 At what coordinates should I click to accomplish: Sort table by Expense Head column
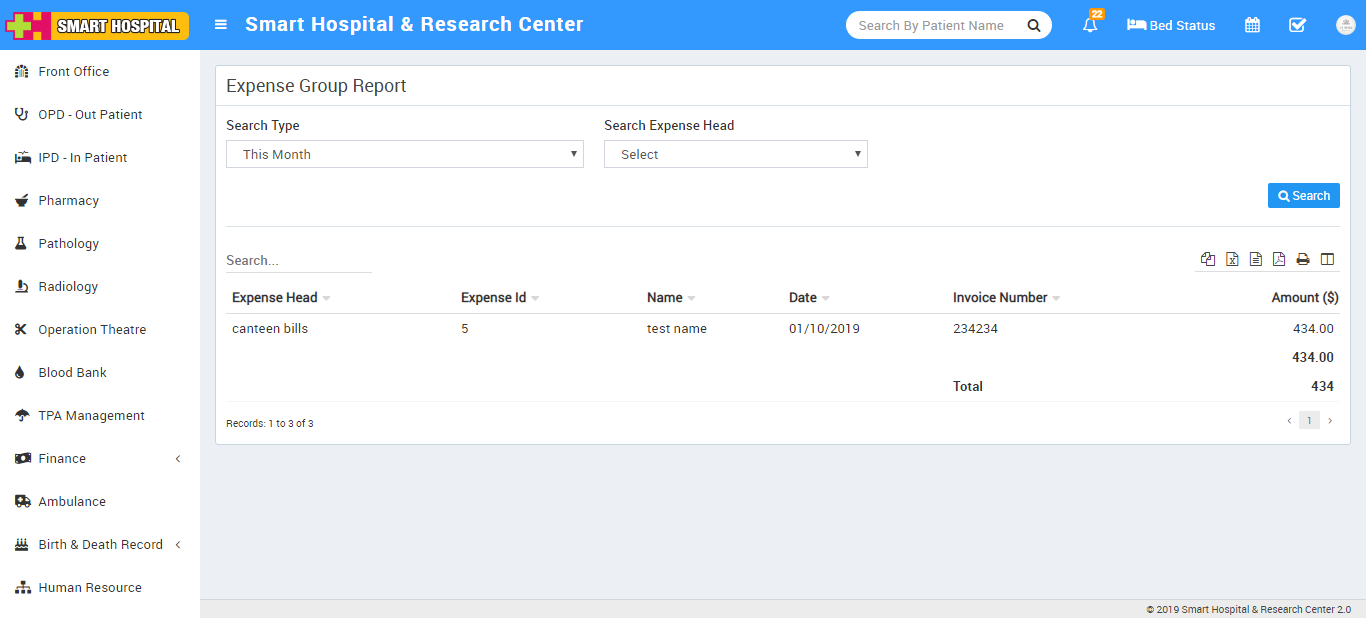pyautogui.click(x=275, y=297)
